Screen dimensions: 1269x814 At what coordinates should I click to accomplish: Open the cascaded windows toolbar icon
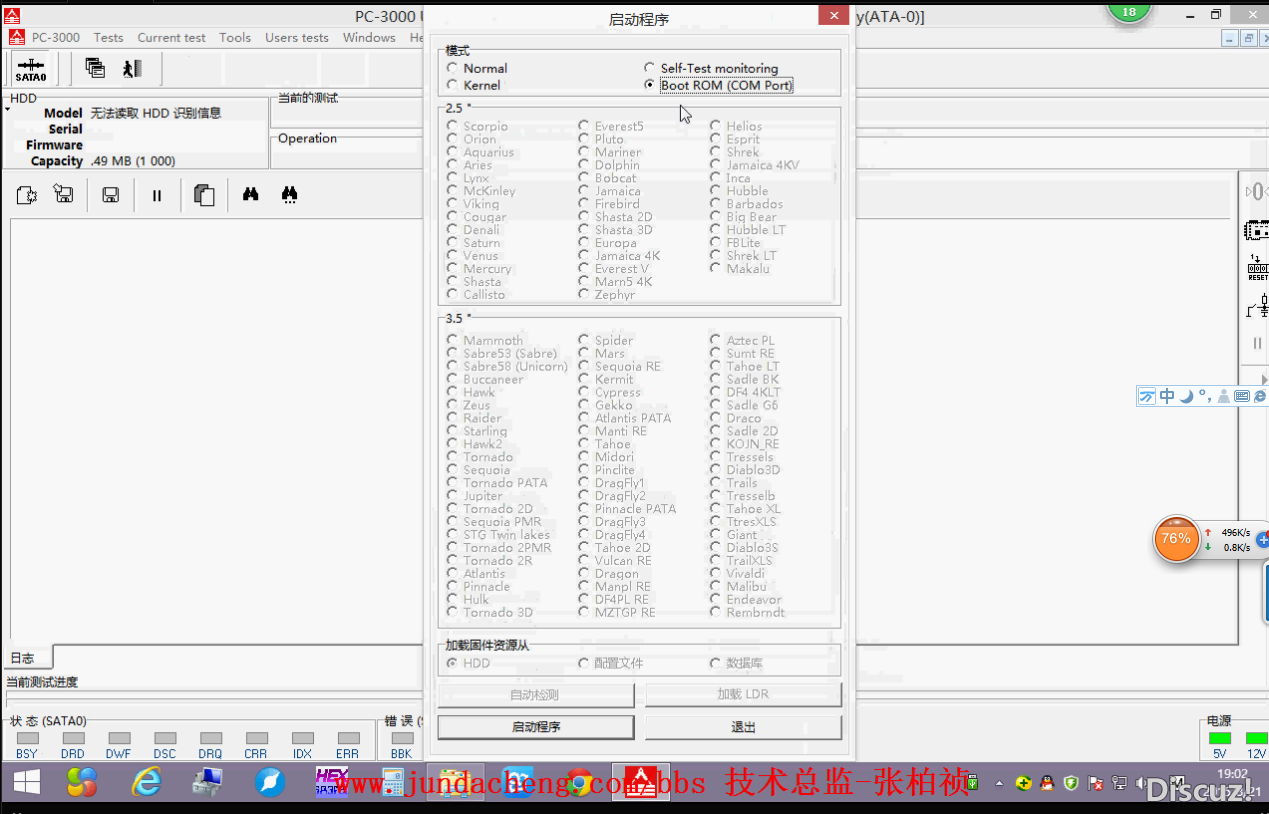pos(95,68)
